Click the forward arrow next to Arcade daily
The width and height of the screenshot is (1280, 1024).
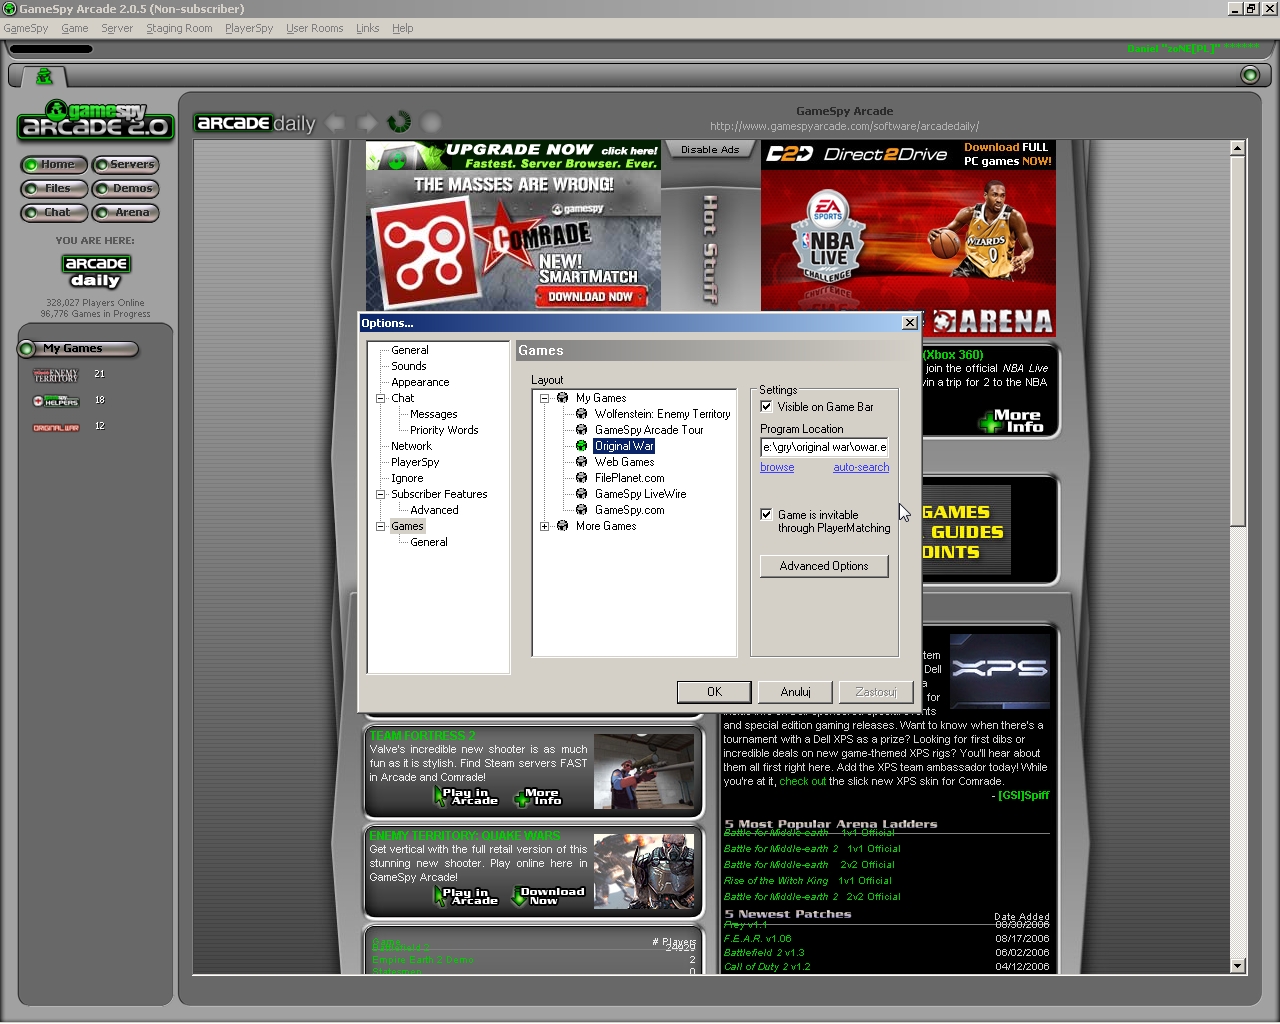[367, 123]
